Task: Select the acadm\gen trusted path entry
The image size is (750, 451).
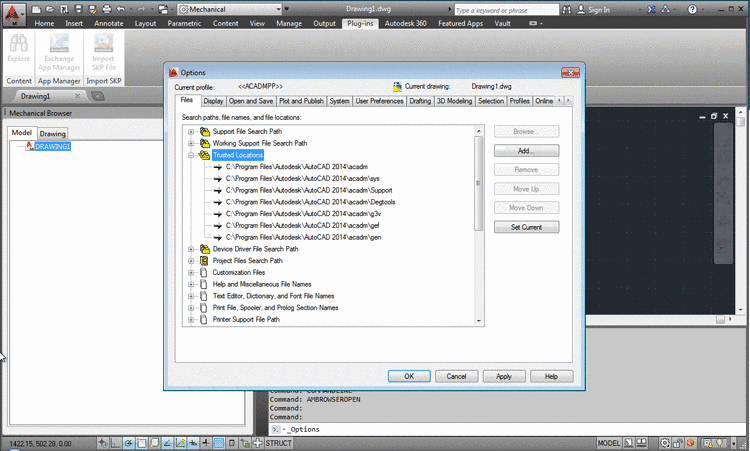Action: (303, 237)
